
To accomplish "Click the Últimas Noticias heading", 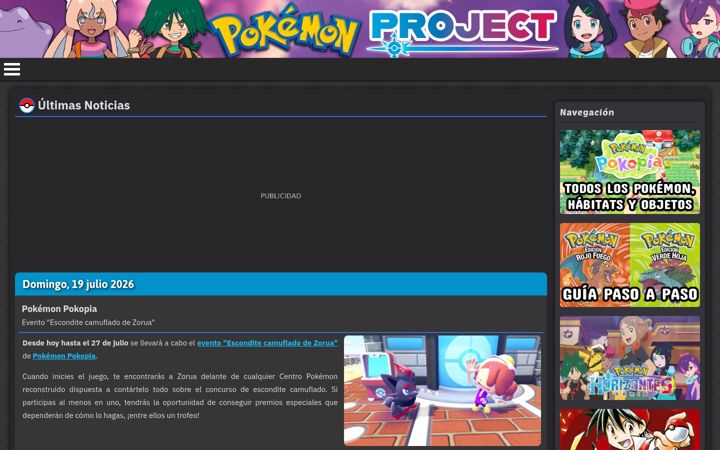I will (x=84, y=106).
